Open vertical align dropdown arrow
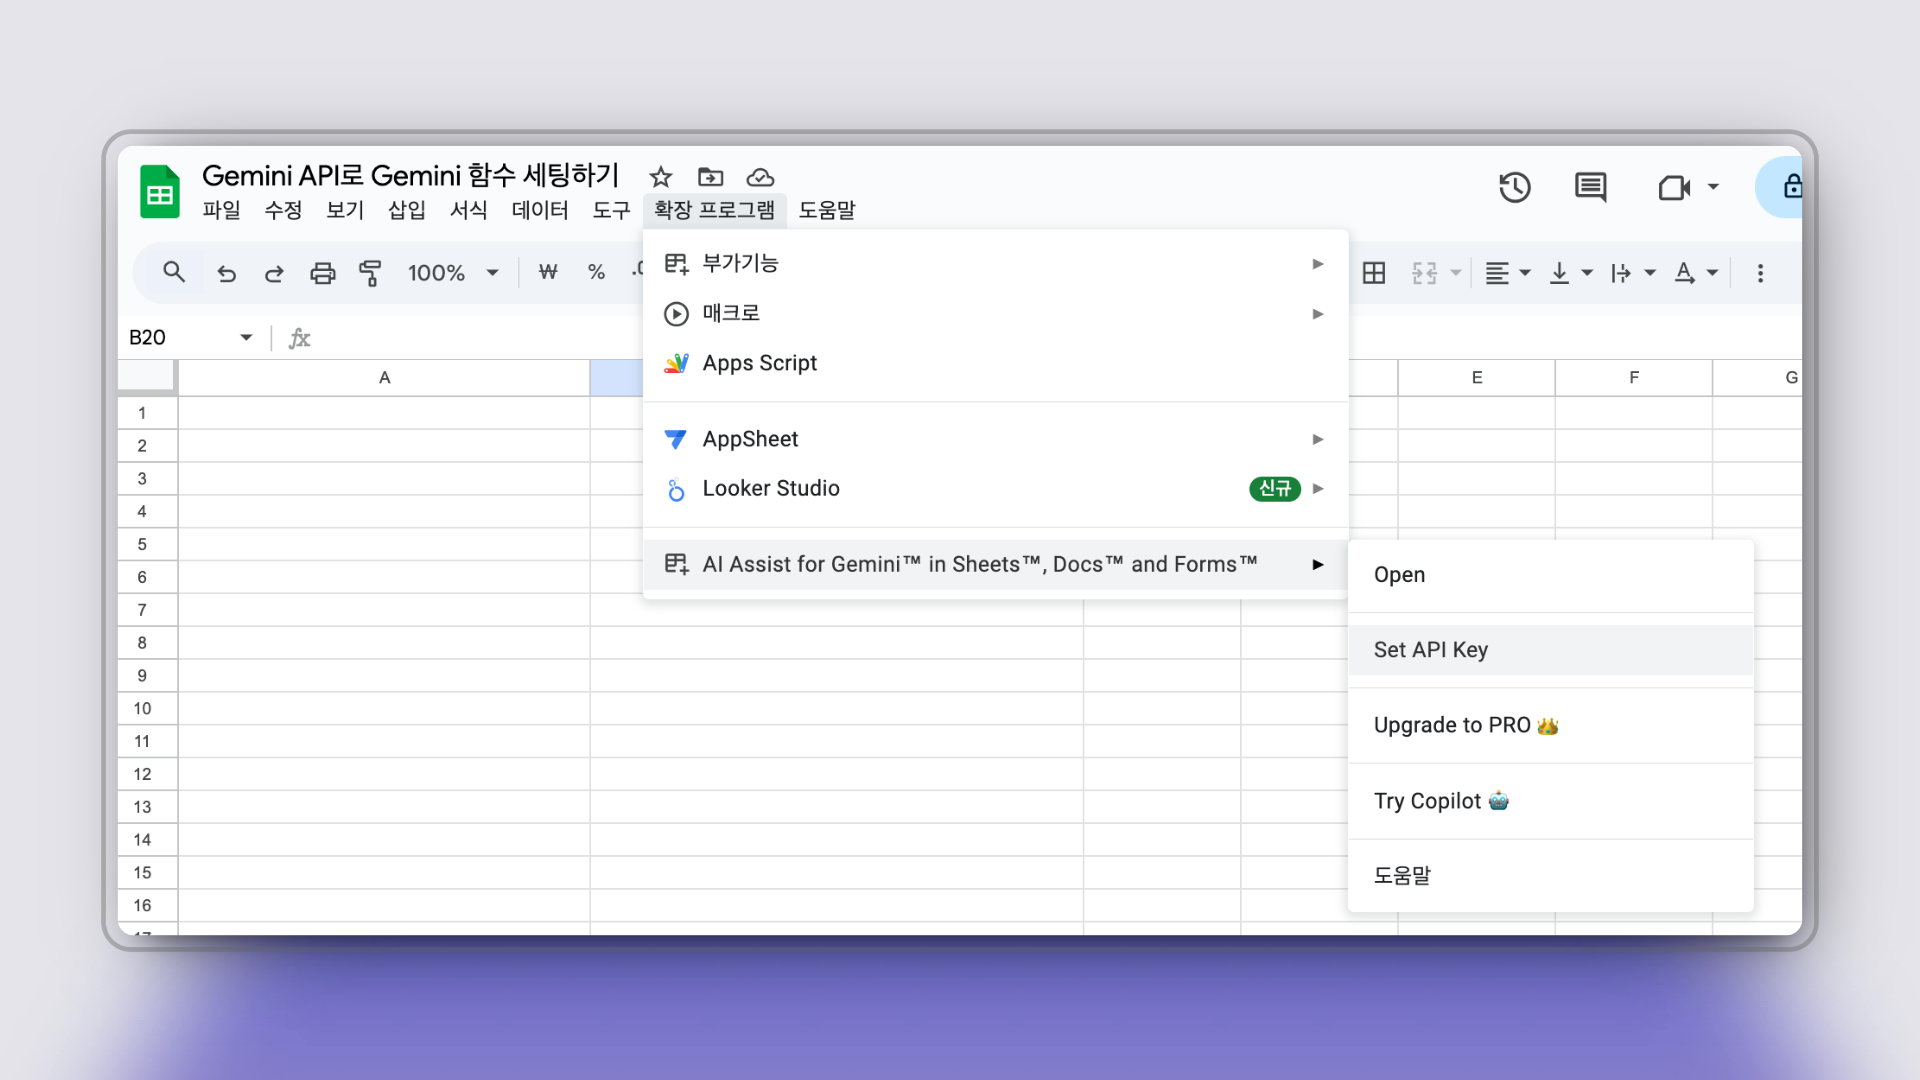 1587,273
